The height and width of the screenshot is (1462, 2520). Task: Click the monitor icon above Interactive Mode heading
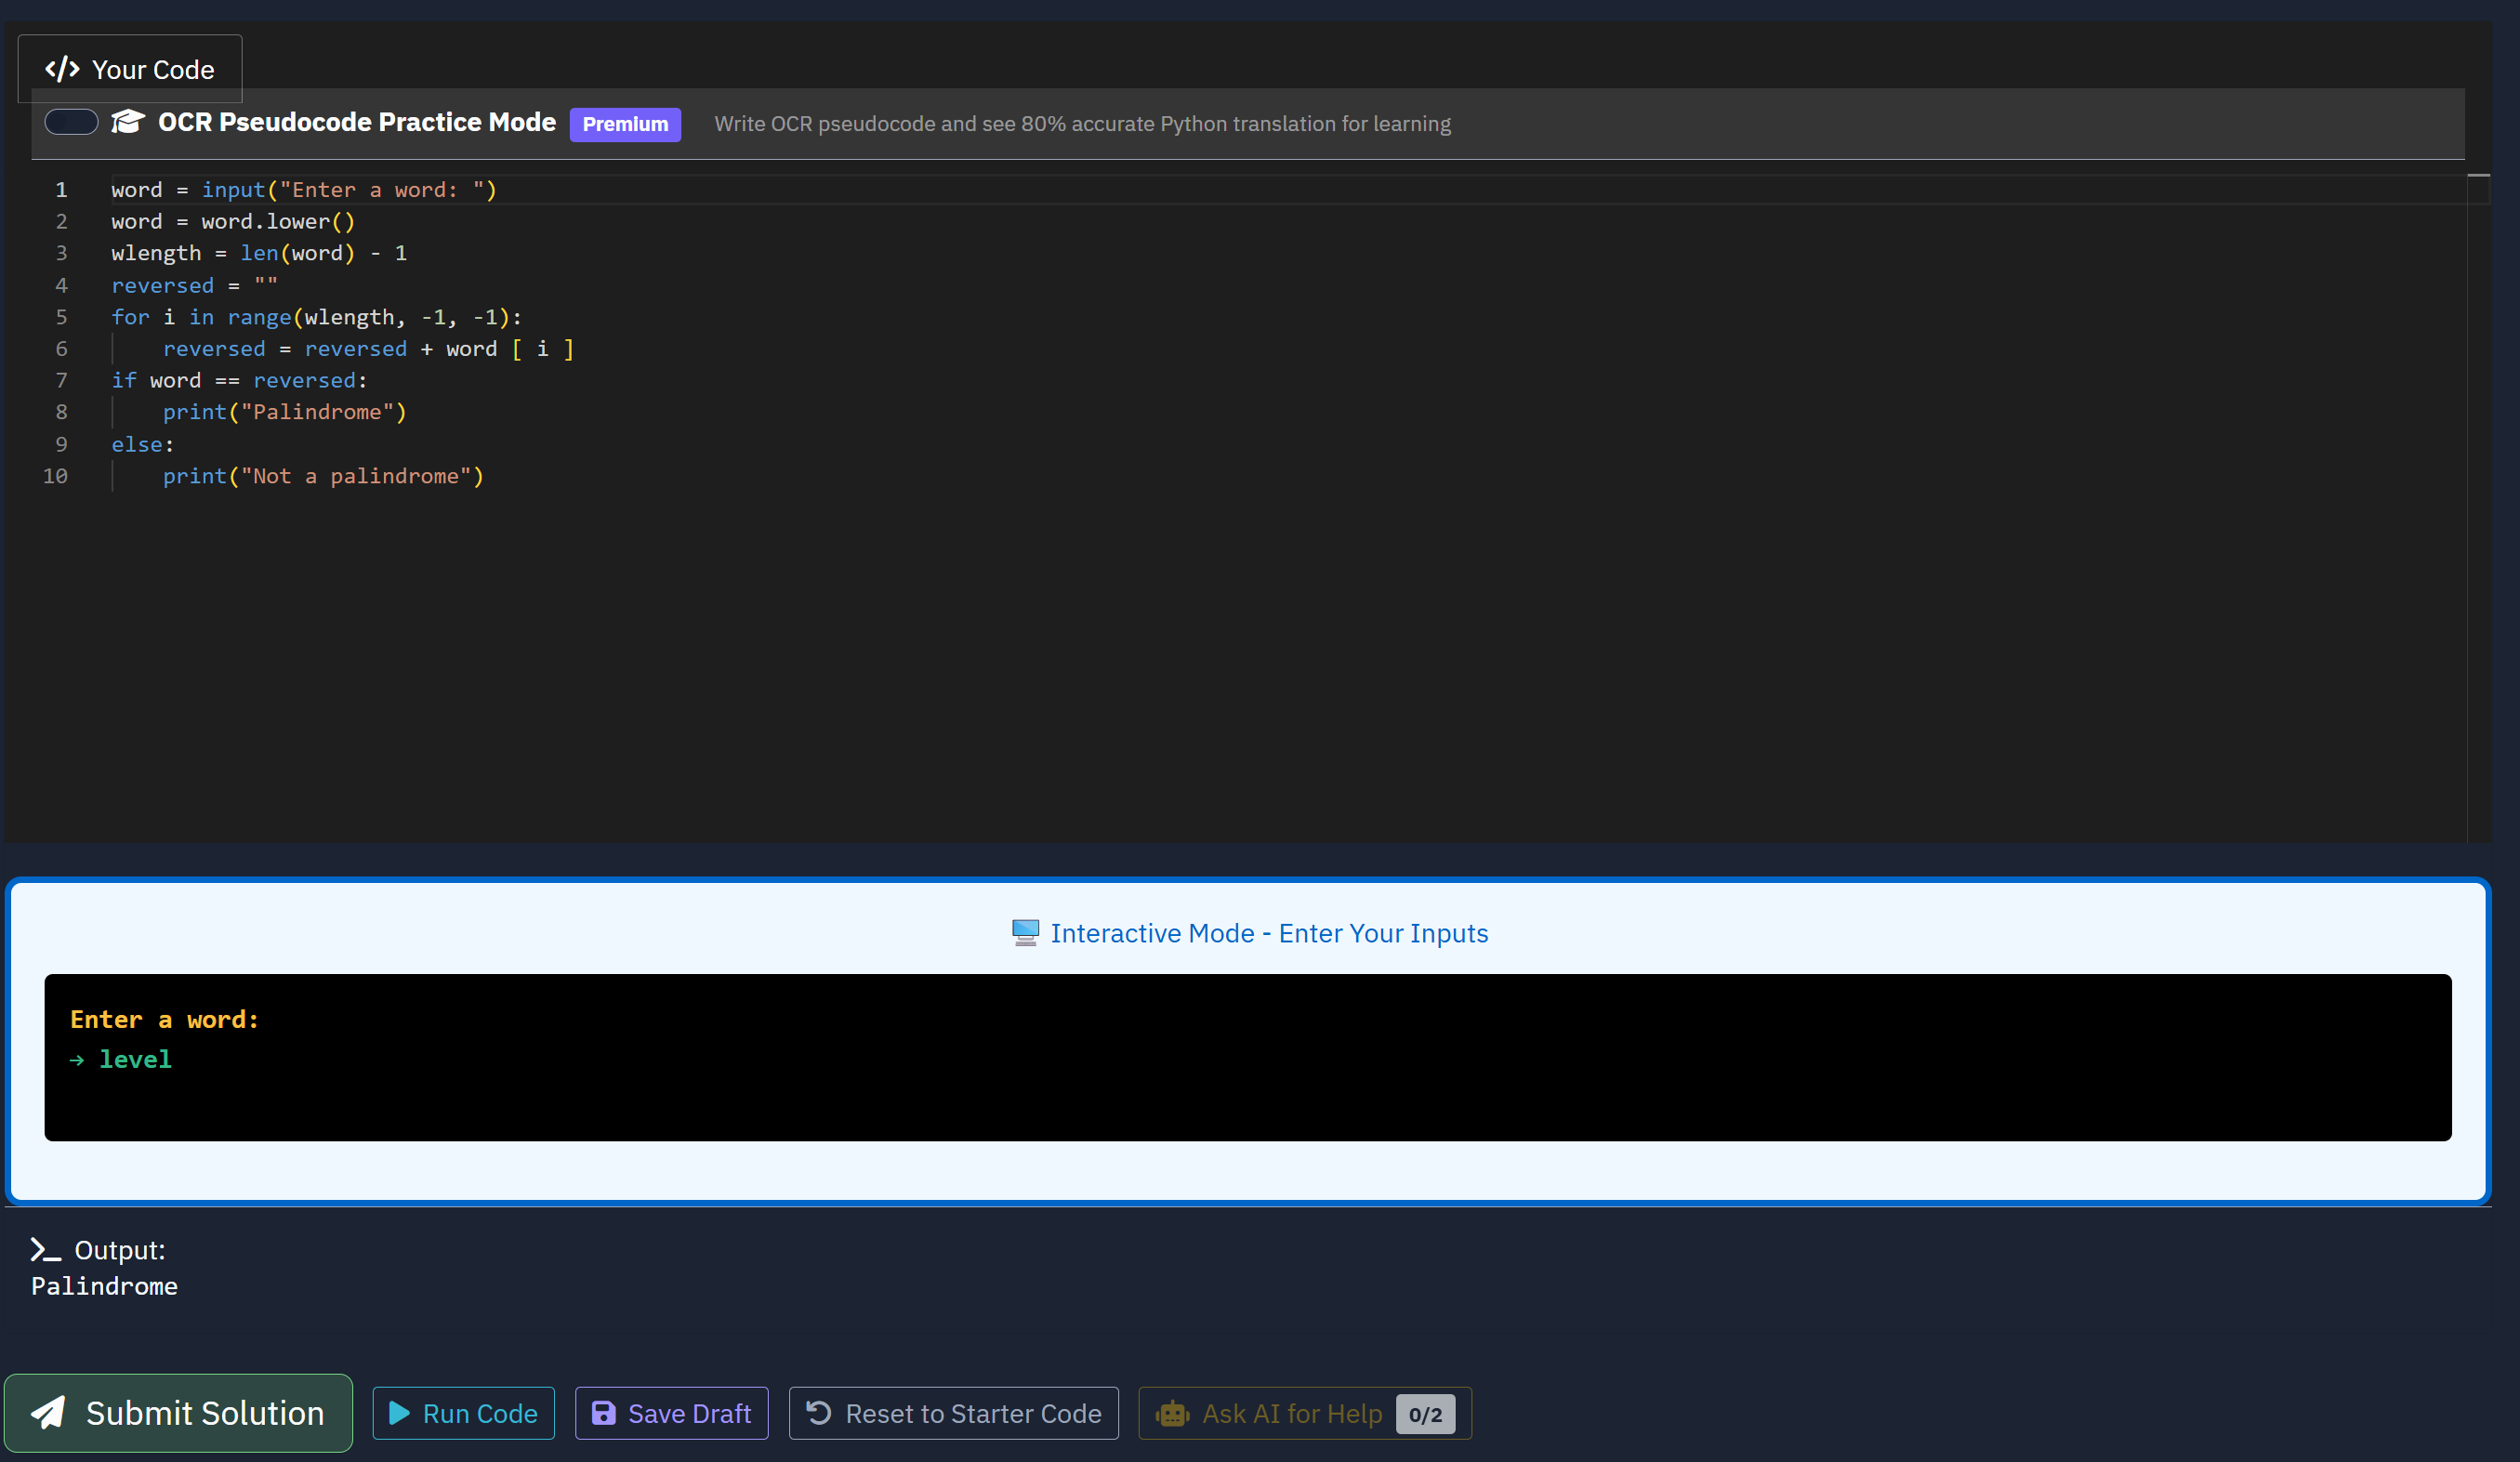point(1024,932)
